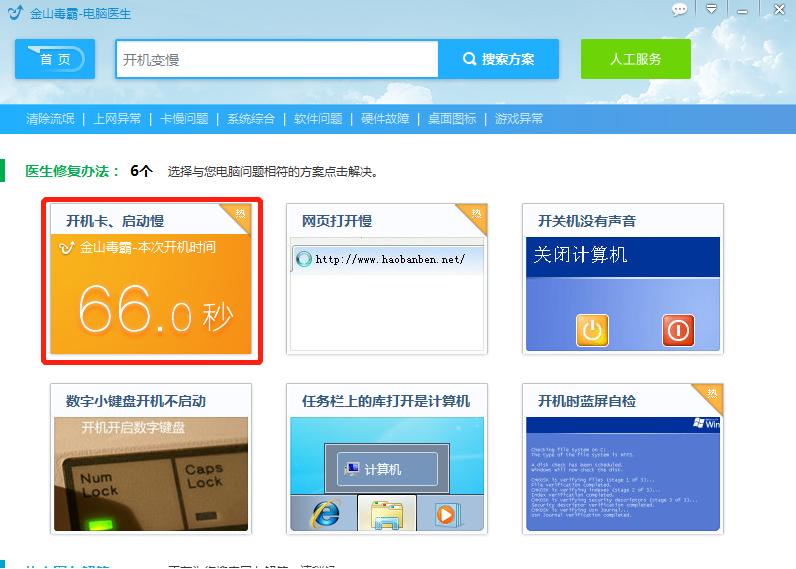796x569 pixels.
Task: Close the 电脑医生 window
Action: 779,9
